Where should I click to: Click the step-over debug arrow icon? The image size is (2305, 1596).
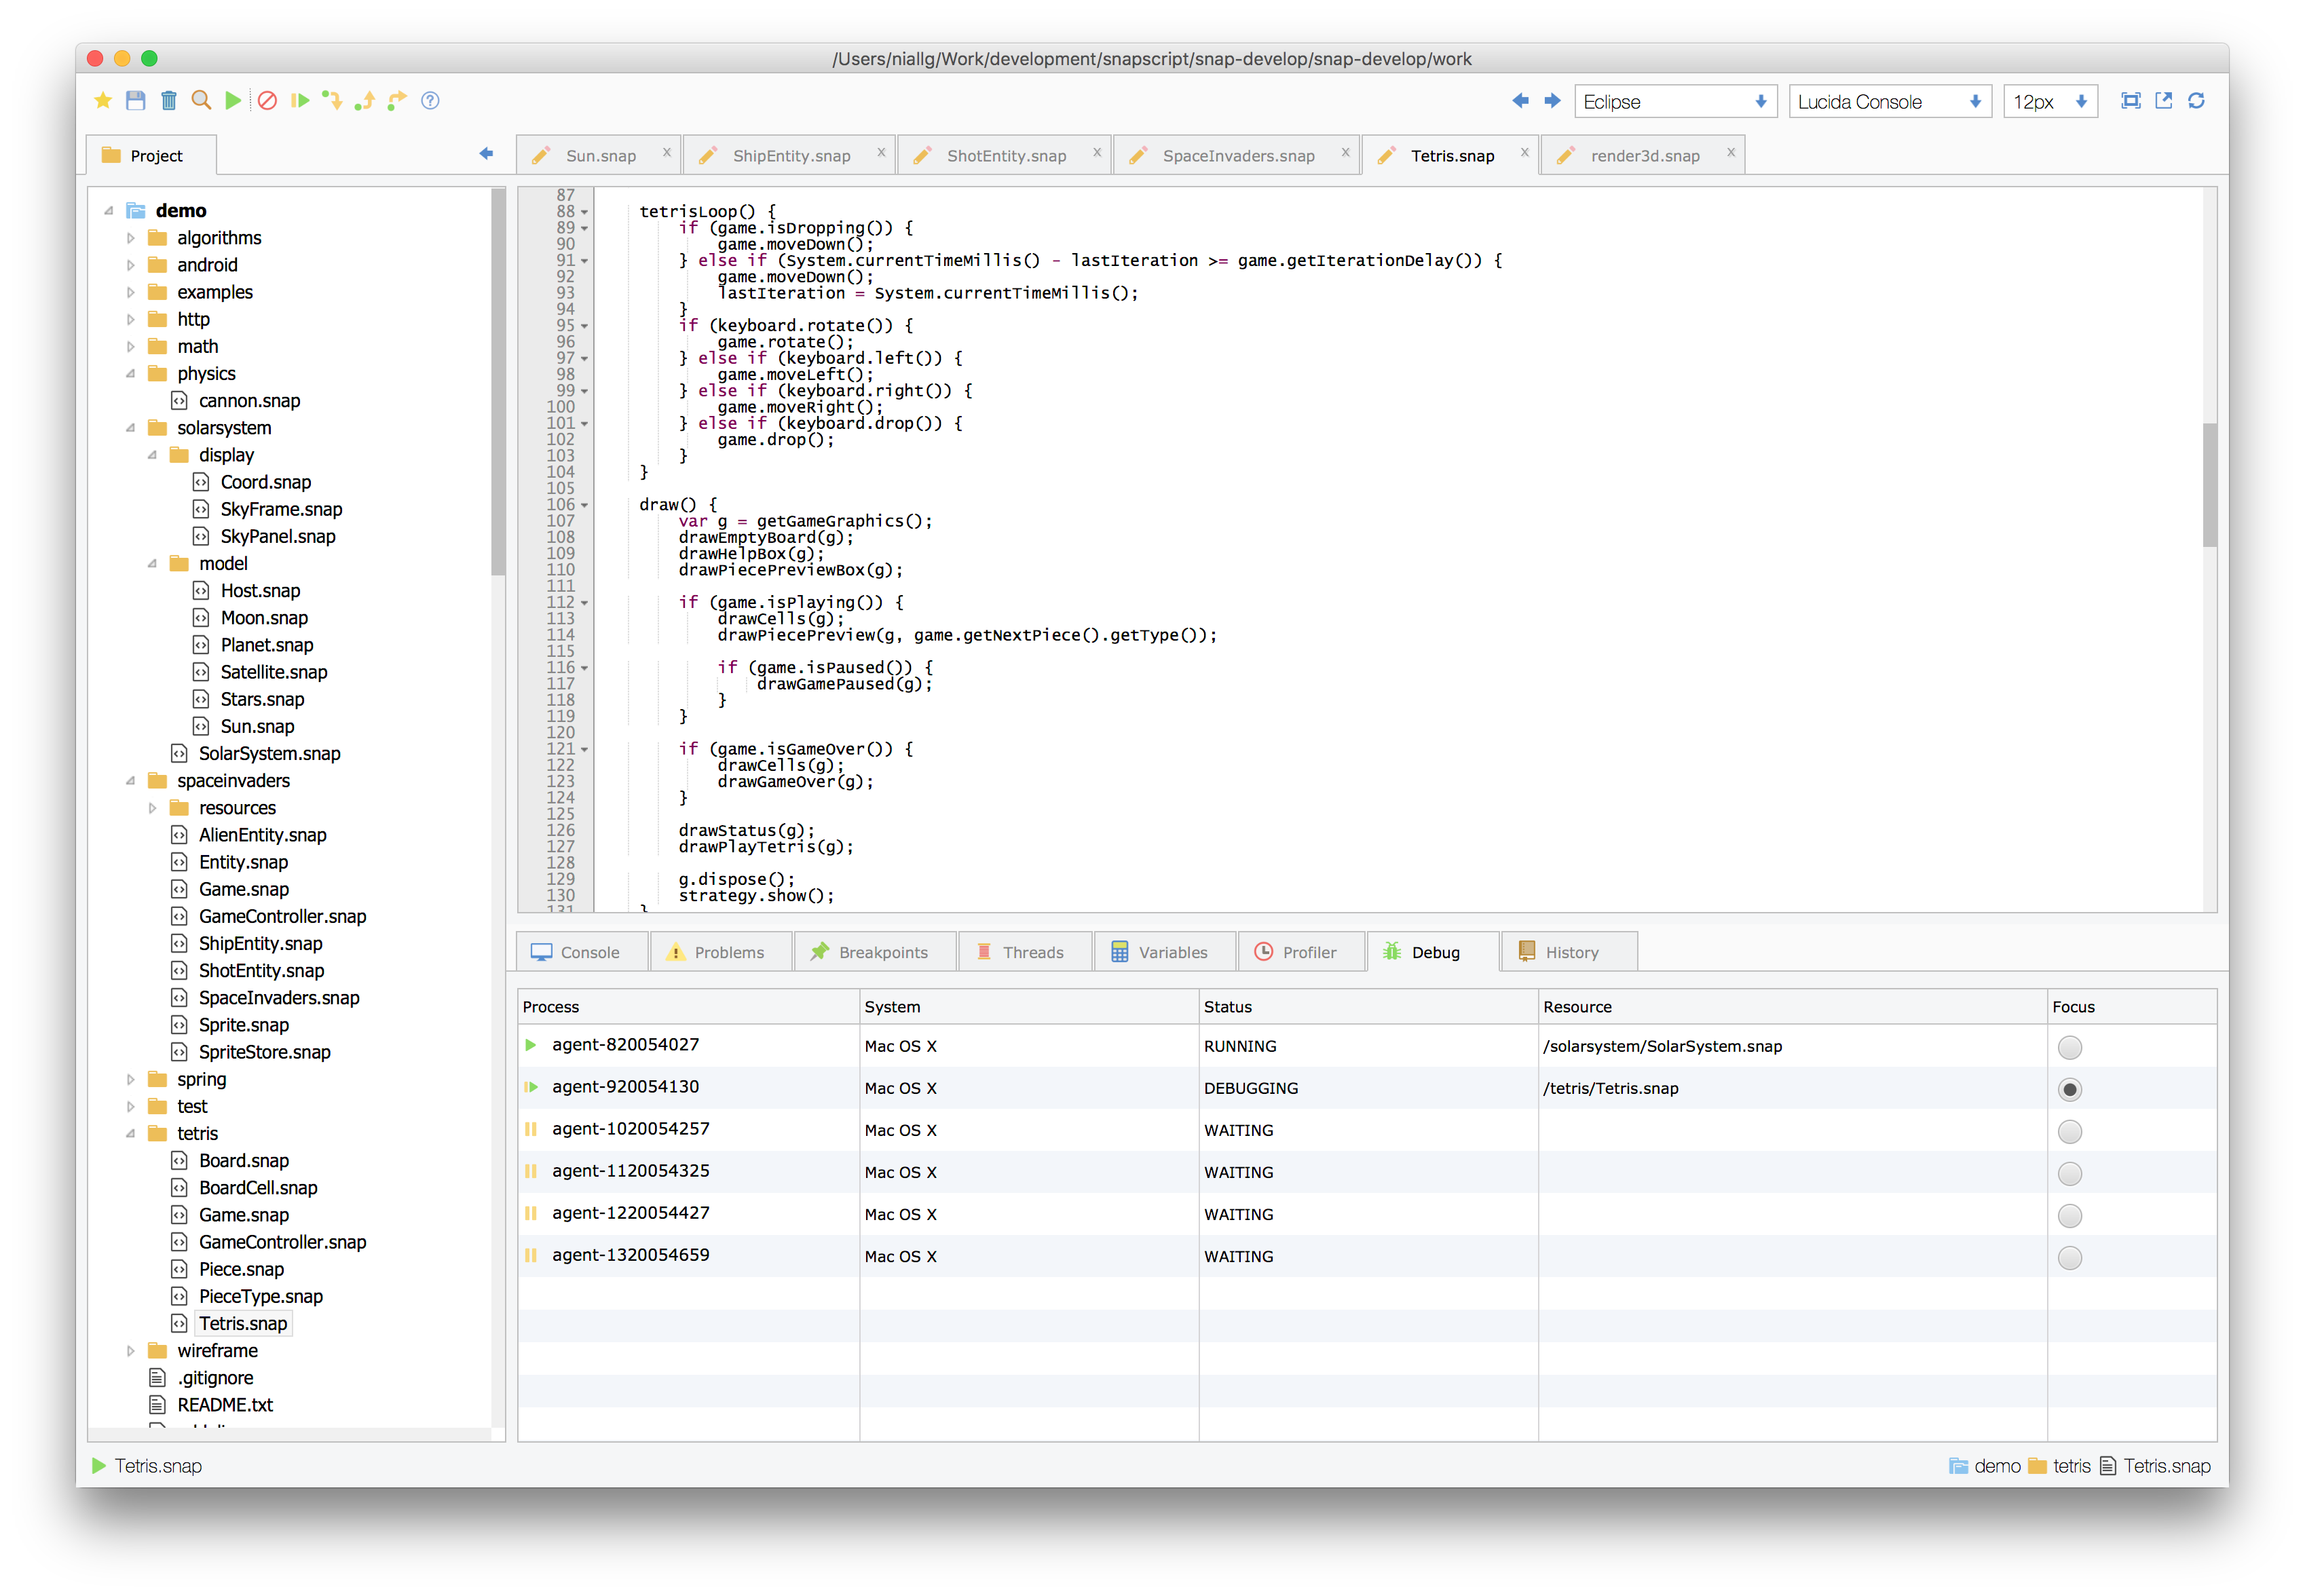[x=397, y=101]
